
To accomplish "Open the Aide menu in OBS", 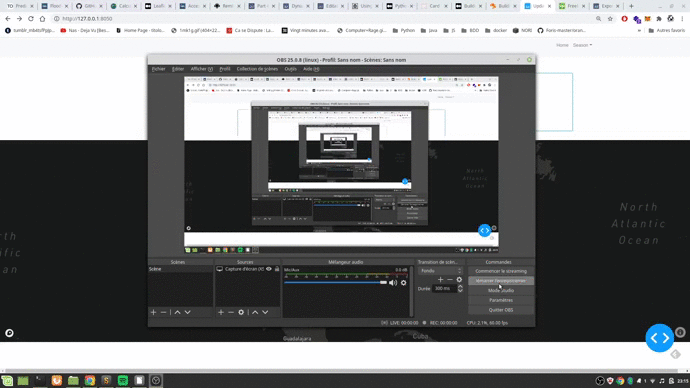I will point(311,69).
